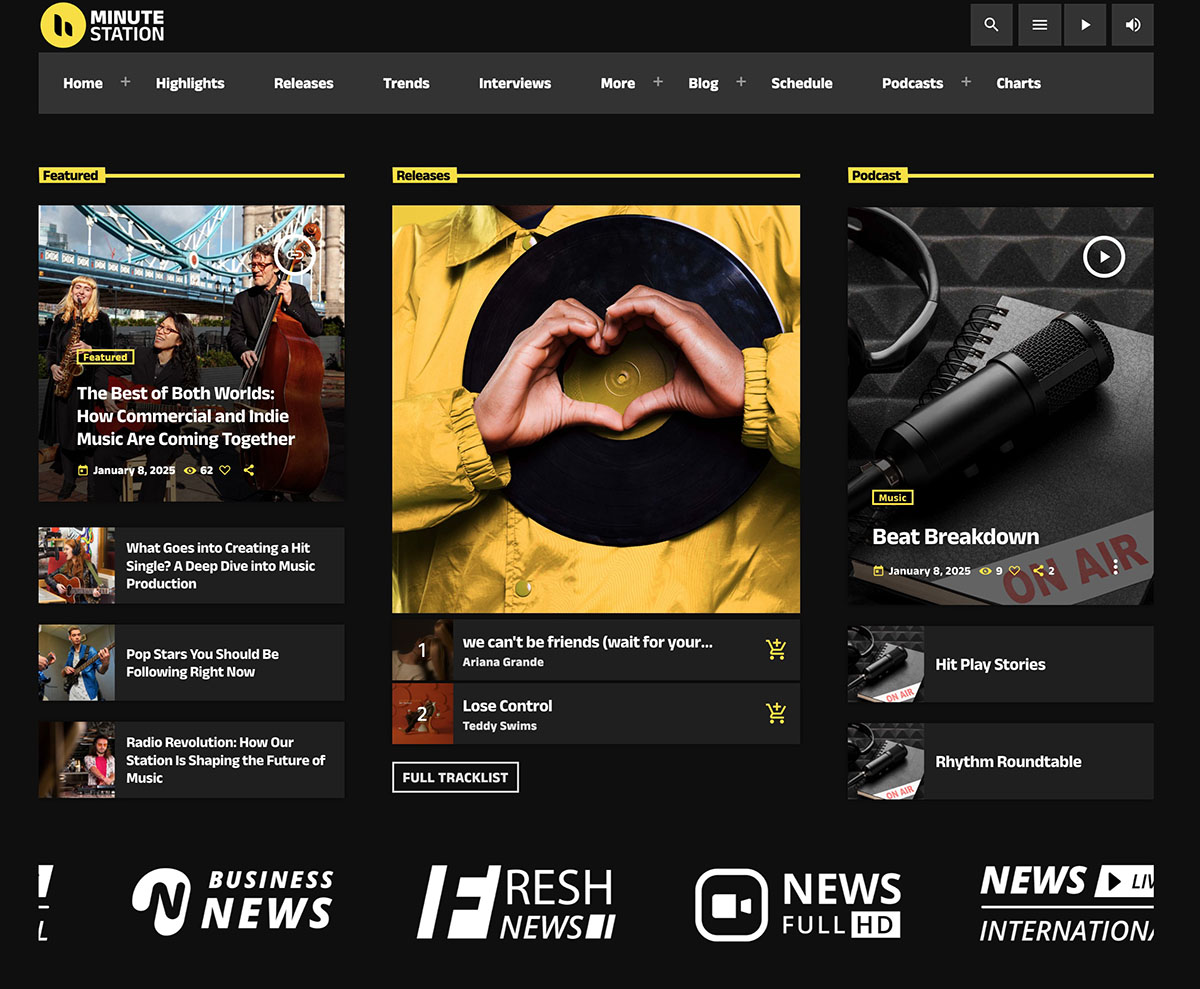This screenshot has width=1200, height=989.
Task: Click the FULL TRACKLIST button
Action: (x=455, y=777)
